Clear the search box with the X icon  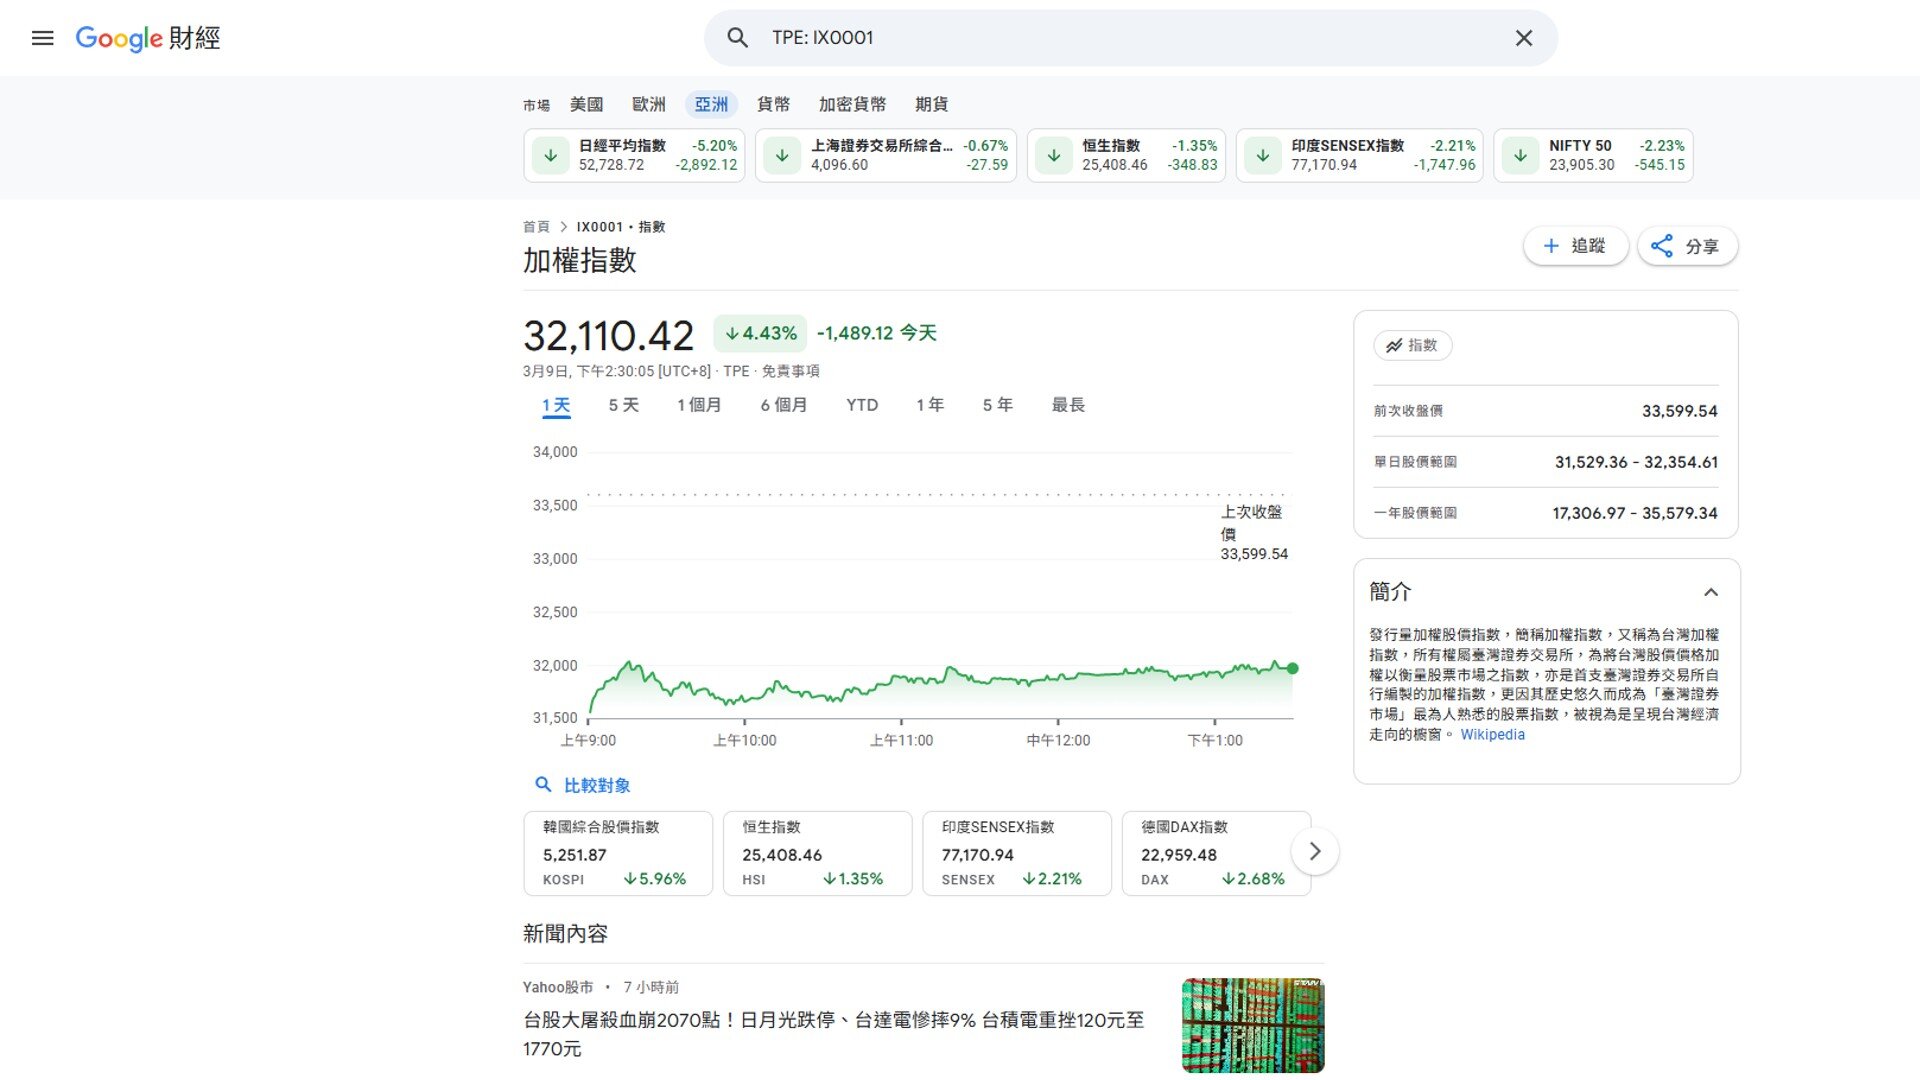(1522, 38)
